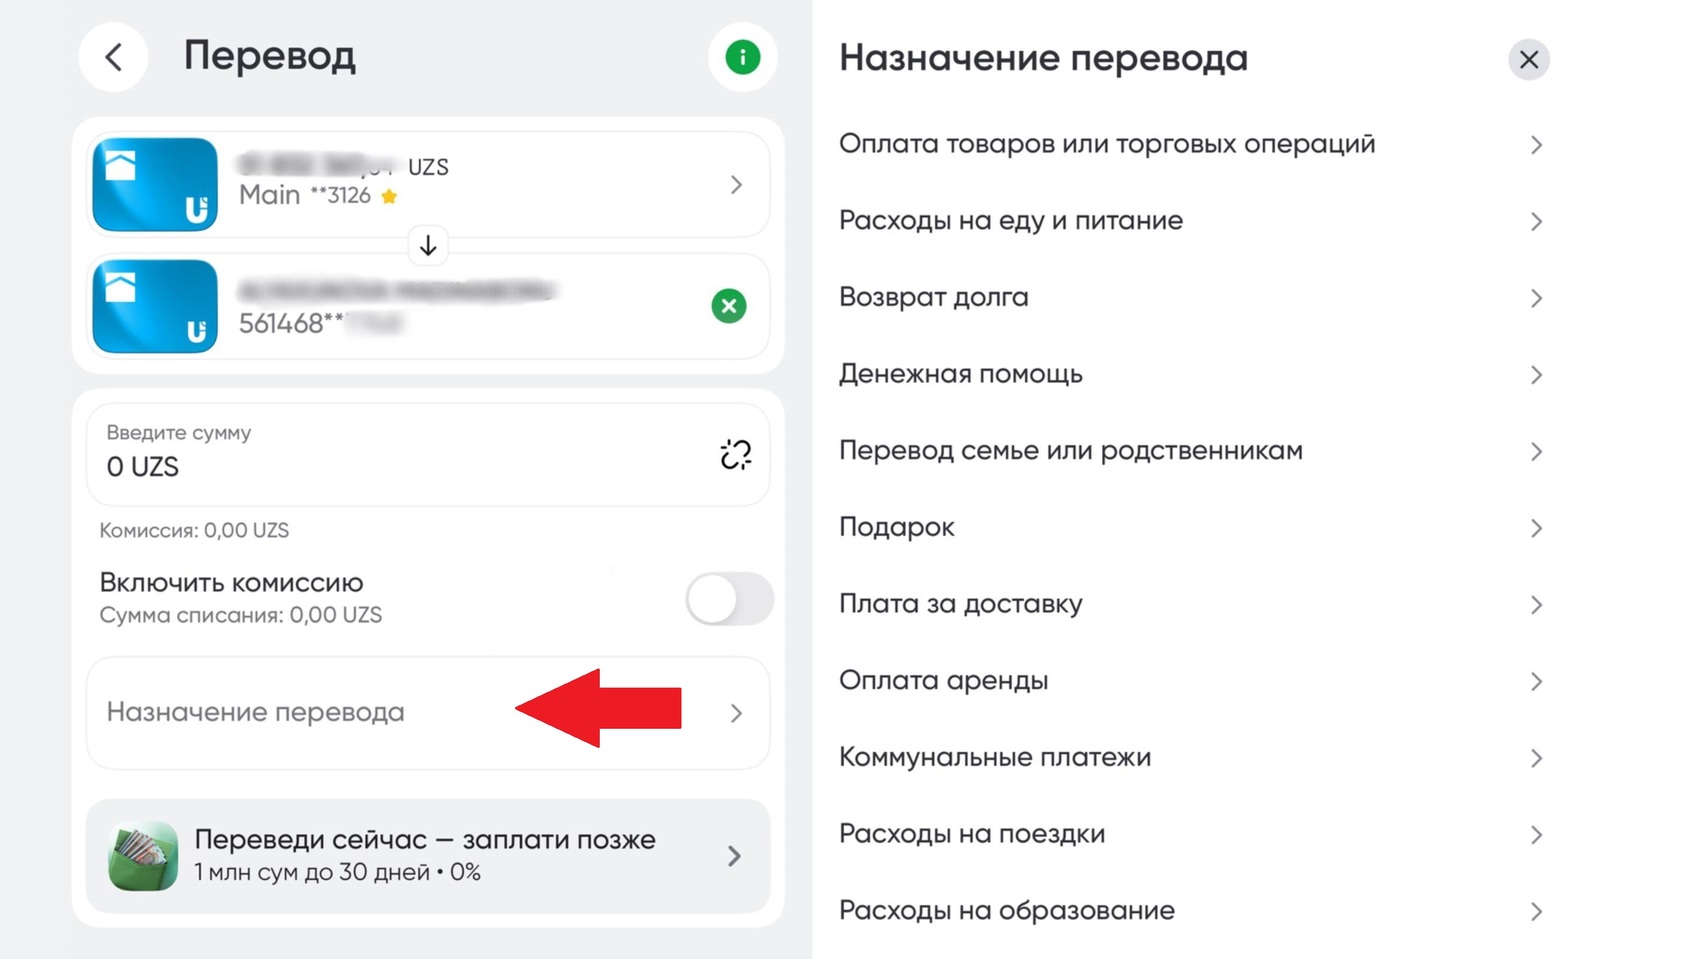Click the swap arrow between cards
1705x959 pixels.
(428, 246)
